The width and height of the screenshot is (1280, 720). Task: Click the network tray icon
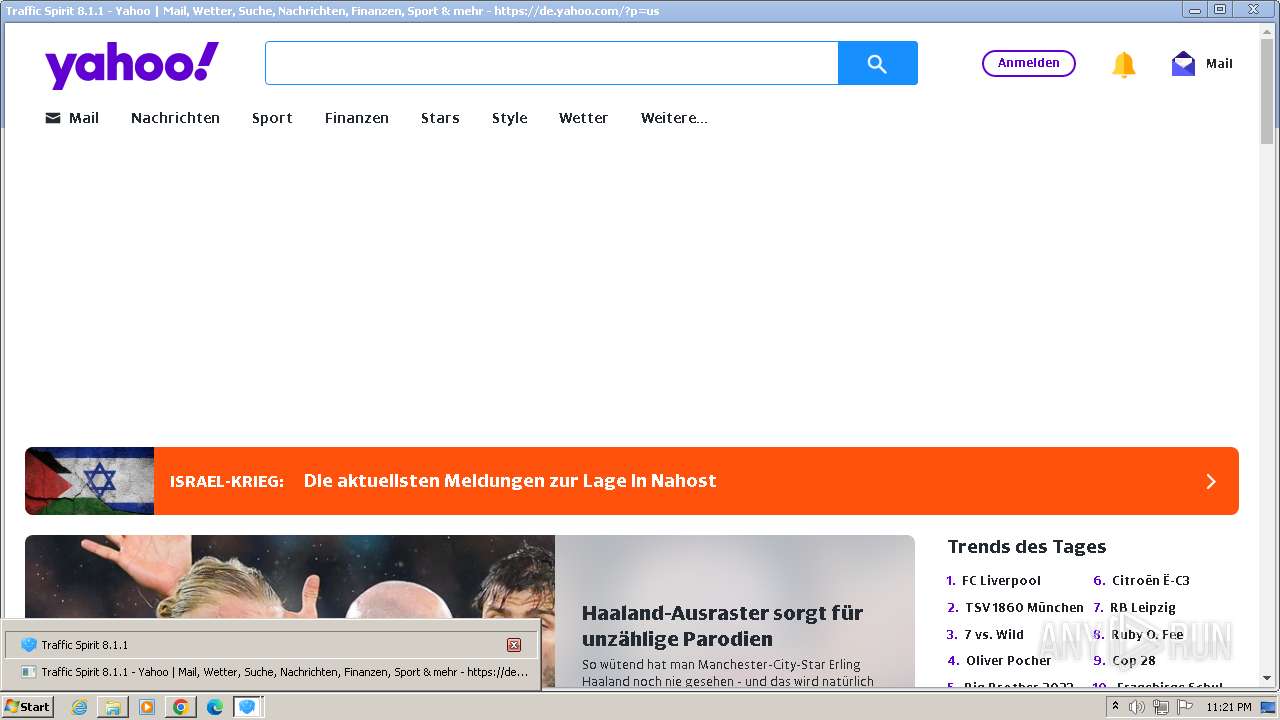tap(1160, 707)
